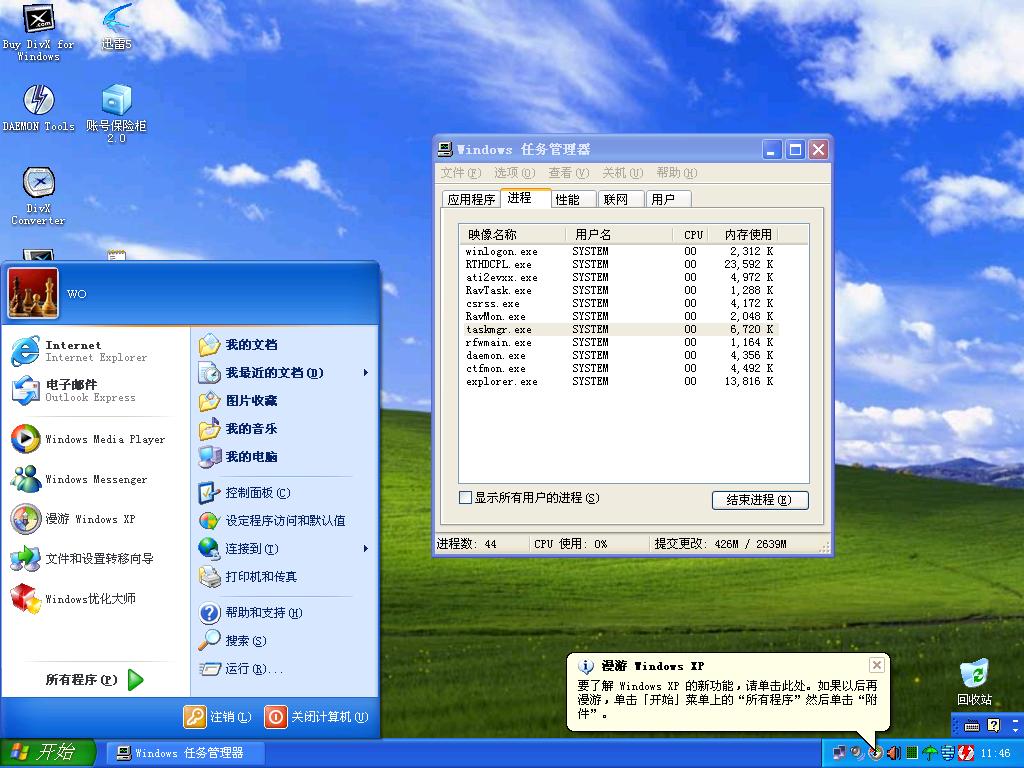Open 我的文档 folder

click(x=238, y=344)
